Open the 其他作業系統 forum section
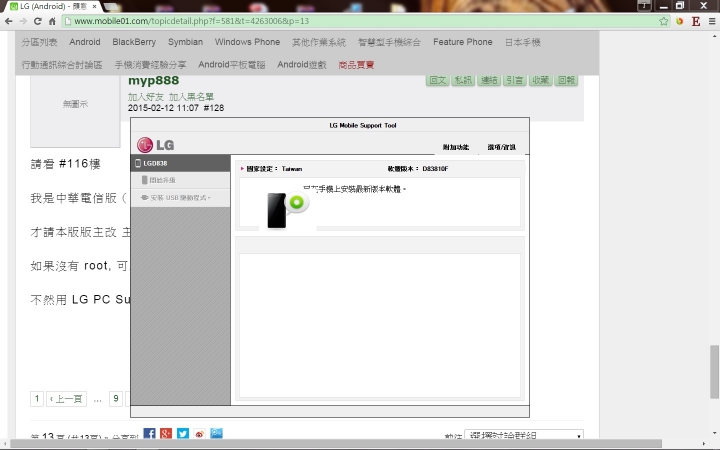 tap(319, 42)
